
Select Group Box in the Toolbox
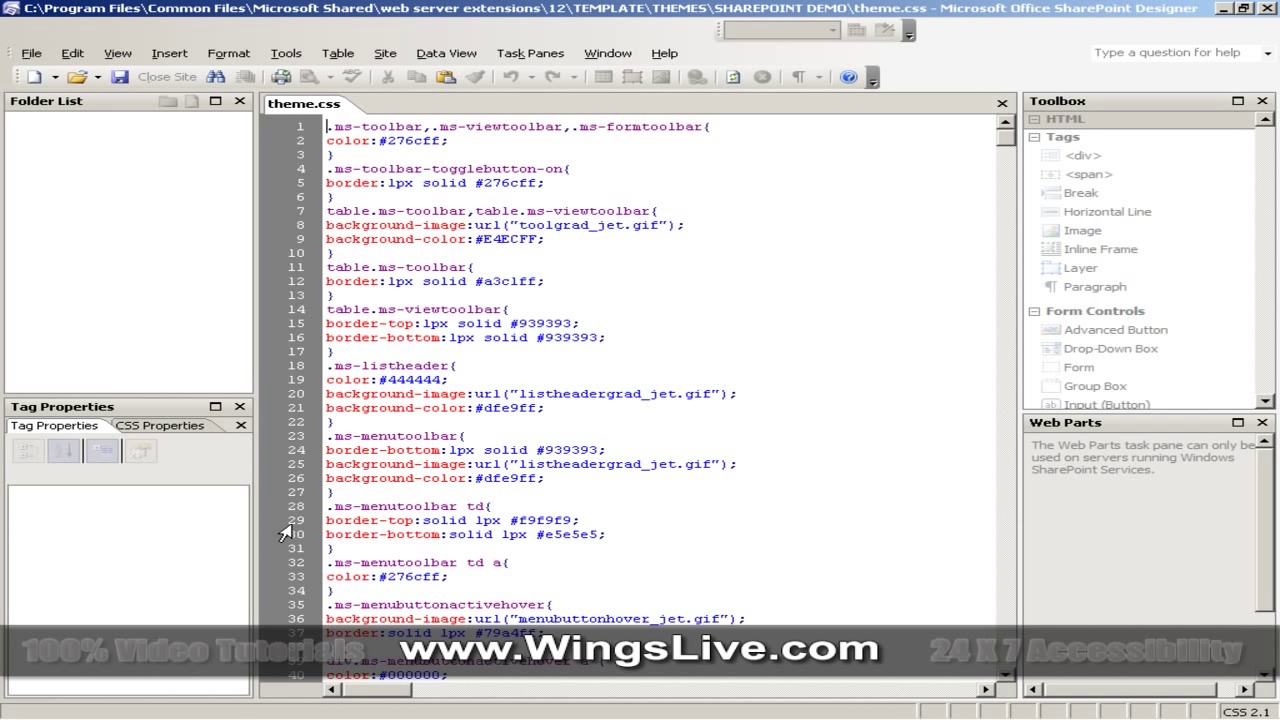(x=1095, y=387)
